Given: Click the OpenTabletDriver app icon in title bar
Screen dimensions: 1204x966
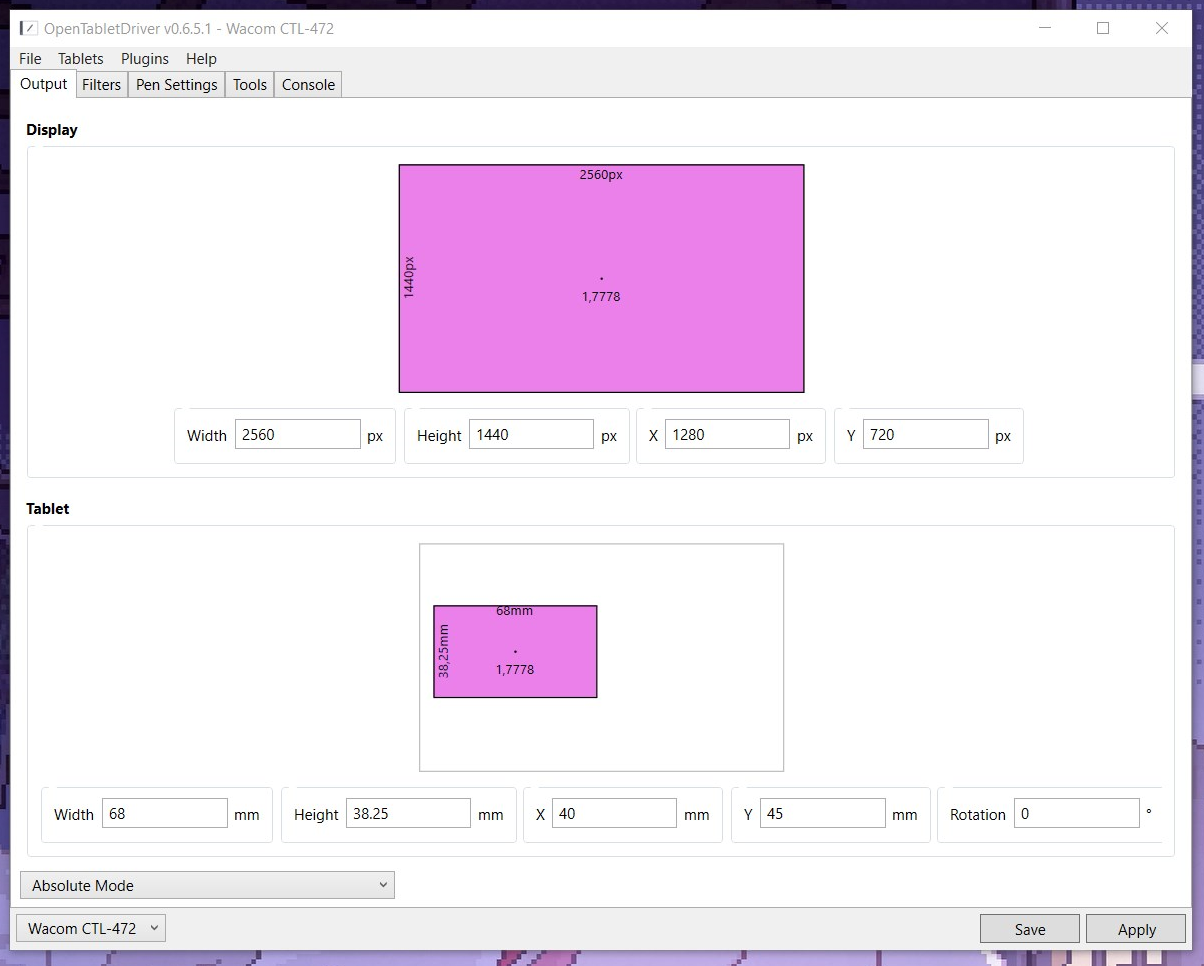Looking at the screenshot, I should pos(29,28).
